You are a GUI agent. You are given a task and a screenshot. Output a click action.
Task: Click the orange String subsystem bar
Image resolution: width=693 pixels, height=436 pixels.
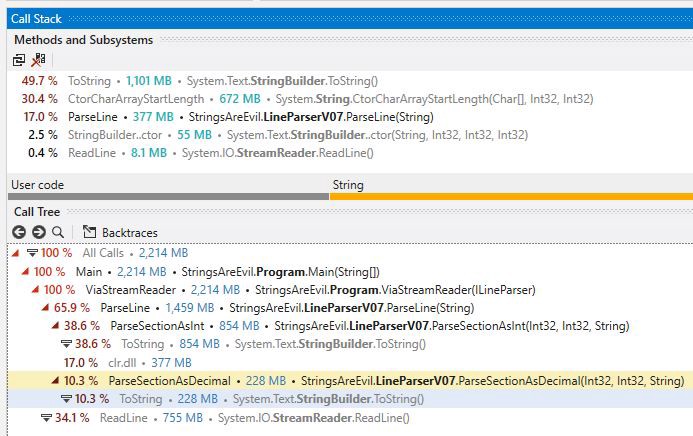(x=510, y=196)
